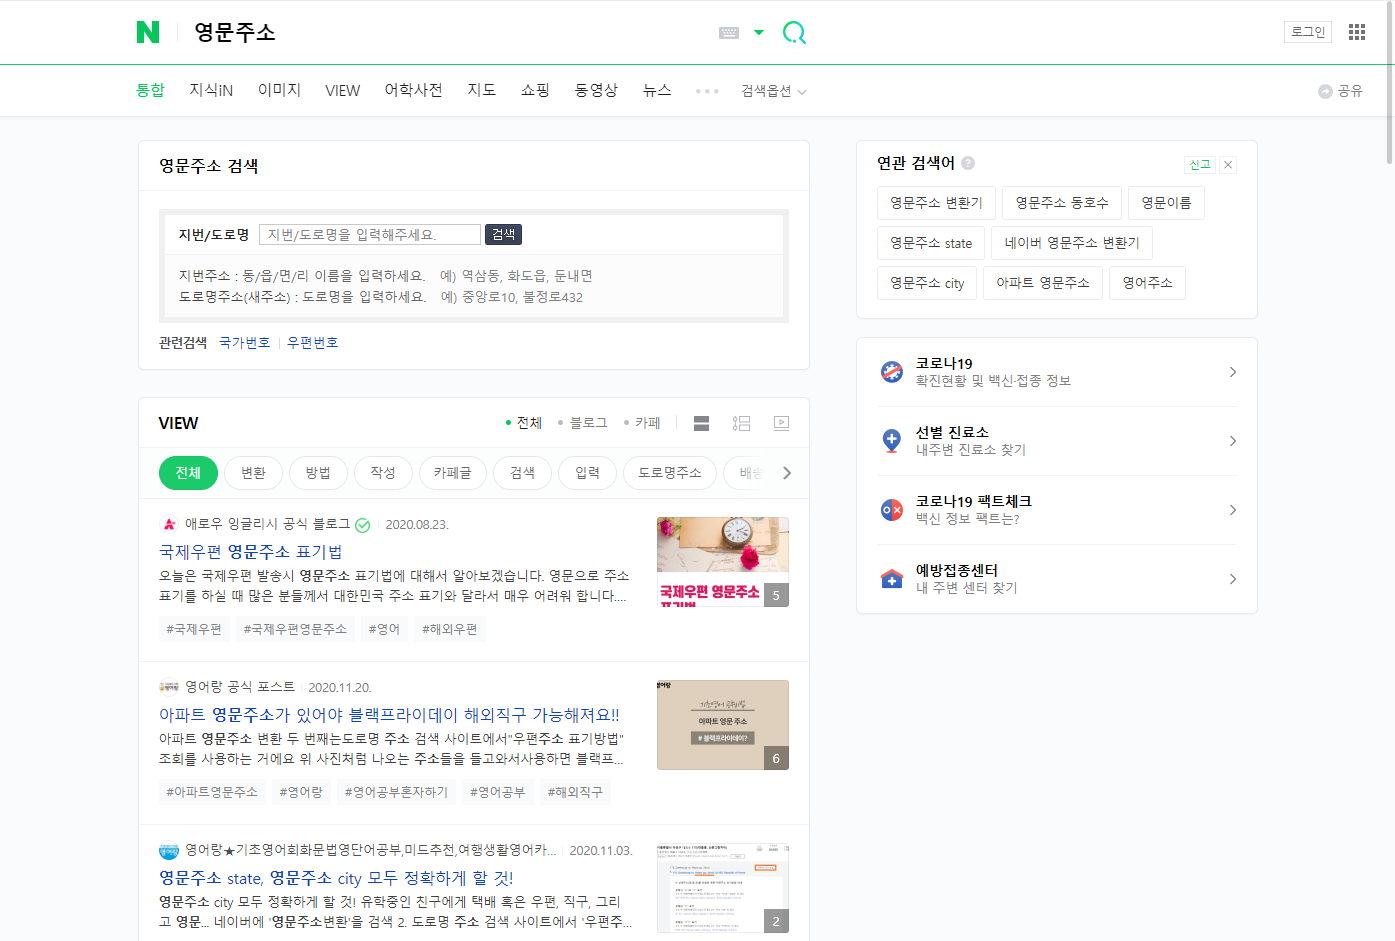Show more tabs via three dots
This screenshot has height=941, width=1395.
tap(707, 91)
